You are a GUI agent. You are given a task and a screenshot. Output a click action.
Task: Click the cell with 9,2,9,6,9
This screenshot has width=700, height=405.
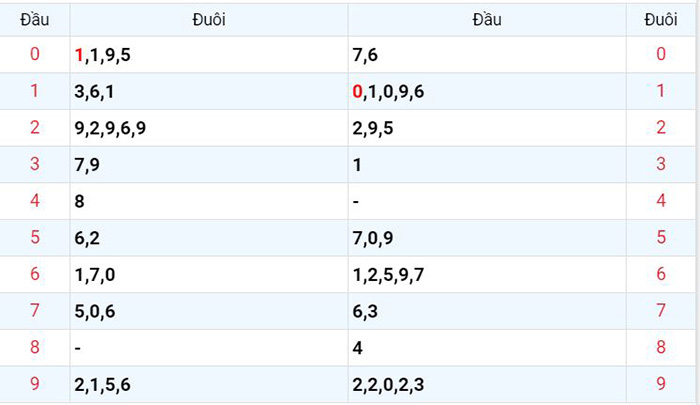tap(209, 128)
